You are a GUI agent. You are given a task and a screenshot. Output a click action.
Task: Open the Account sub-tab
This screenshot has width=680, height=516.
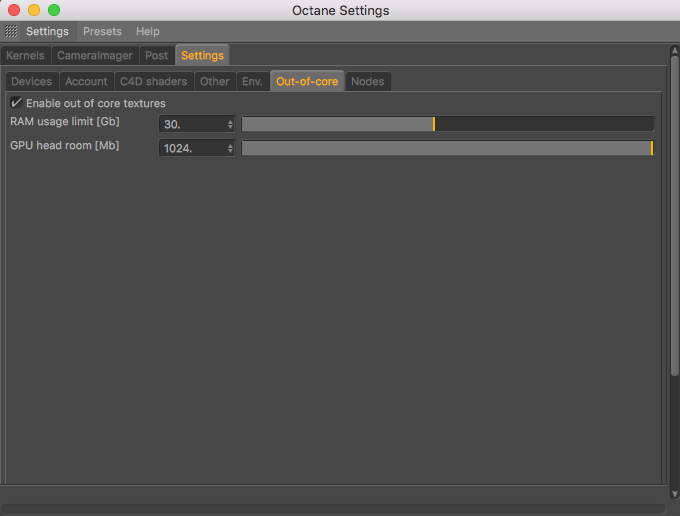[x=86, y=82]
